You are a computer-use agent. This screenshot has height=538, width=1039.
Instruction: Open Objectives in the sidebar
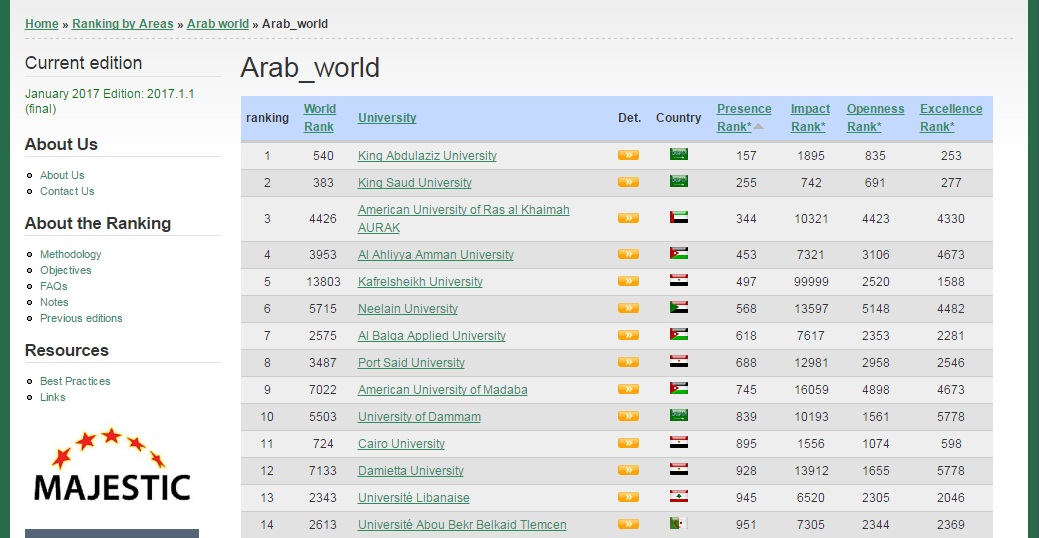pyautogui.click(x=66, y=270)
